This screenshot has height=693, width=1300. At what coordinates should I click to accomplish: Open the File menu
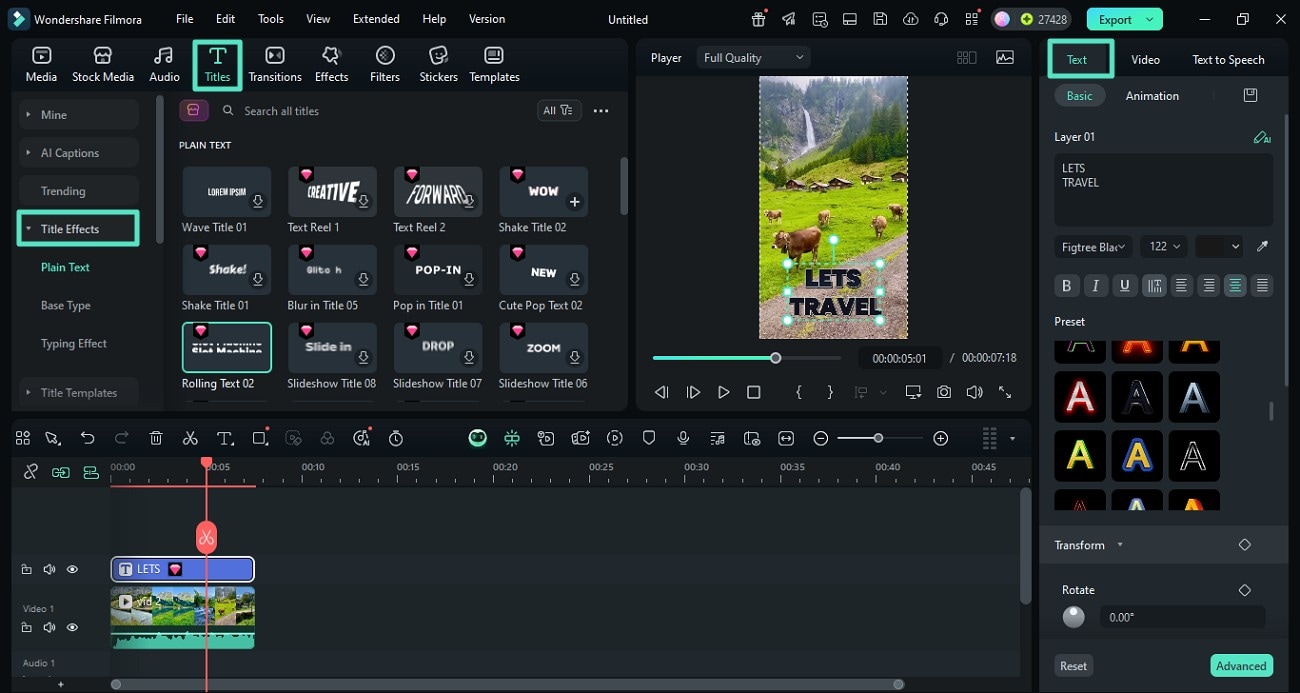[x=185, y=19]
